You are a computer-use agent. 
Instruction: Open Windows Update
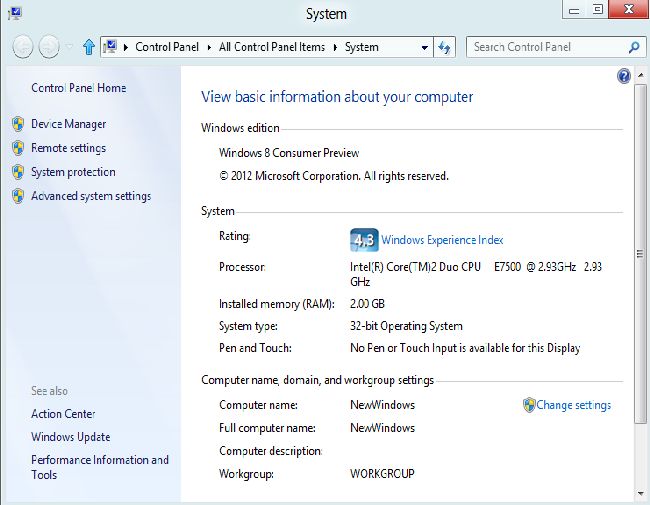[71, 437]
